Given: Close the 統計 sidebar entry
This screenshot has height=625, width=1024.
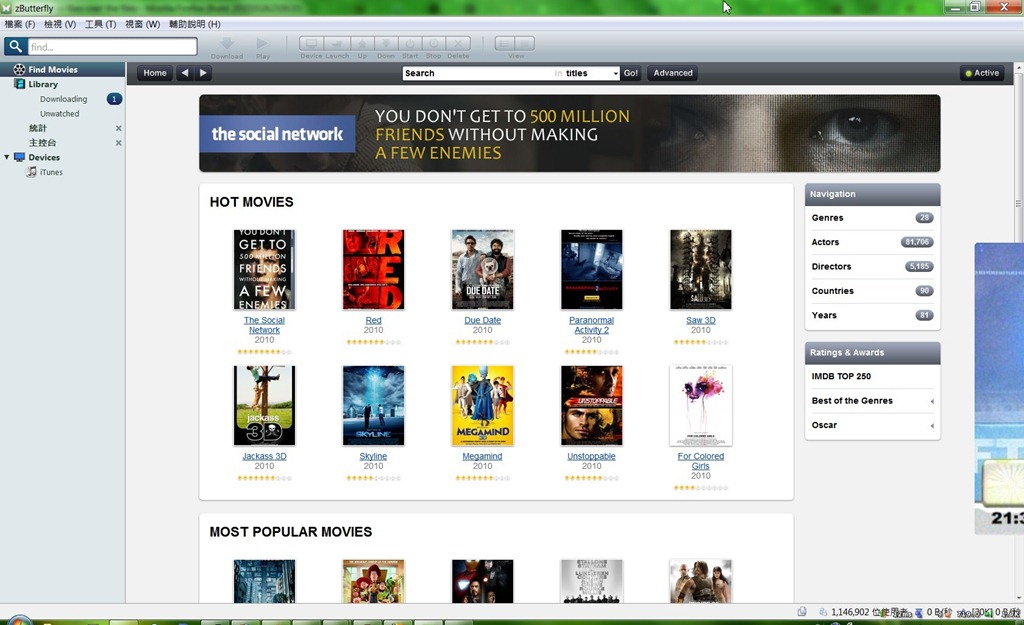Looking at the screenshot, I should point(118,128).
